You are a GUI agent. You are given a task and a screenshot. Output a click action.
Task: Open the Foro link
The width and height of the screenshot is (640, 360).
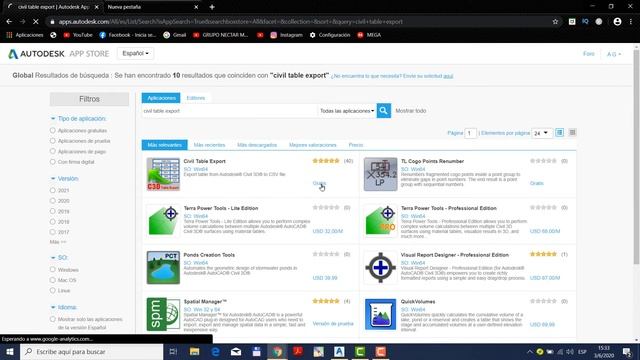click(x=589, y=54)
